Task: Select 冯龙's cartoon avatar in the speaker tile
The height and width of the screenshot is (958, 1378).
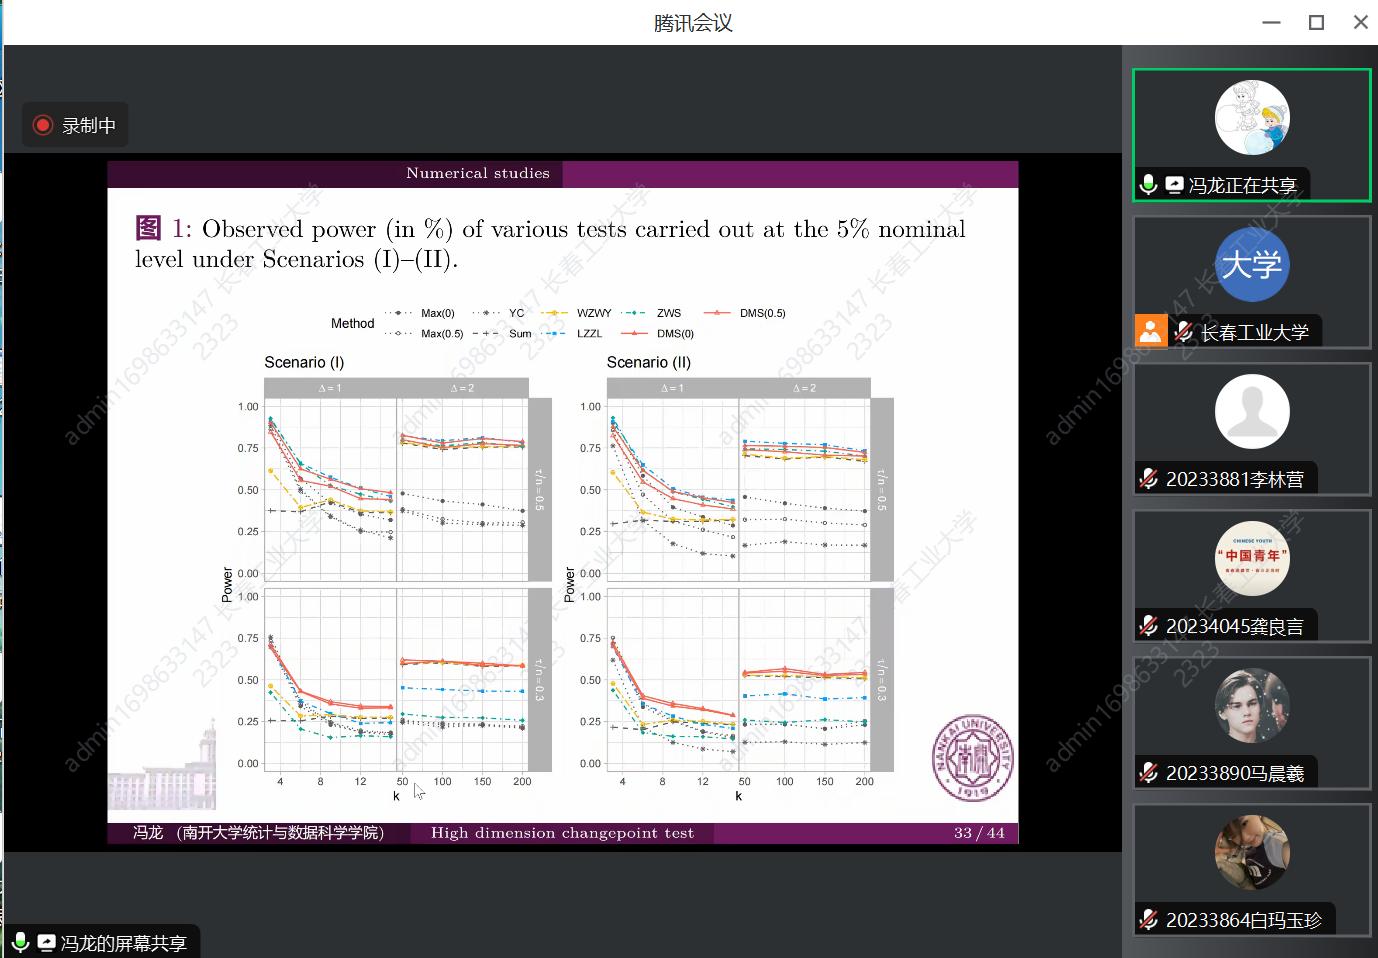Action: click(x=1251, y=117)
